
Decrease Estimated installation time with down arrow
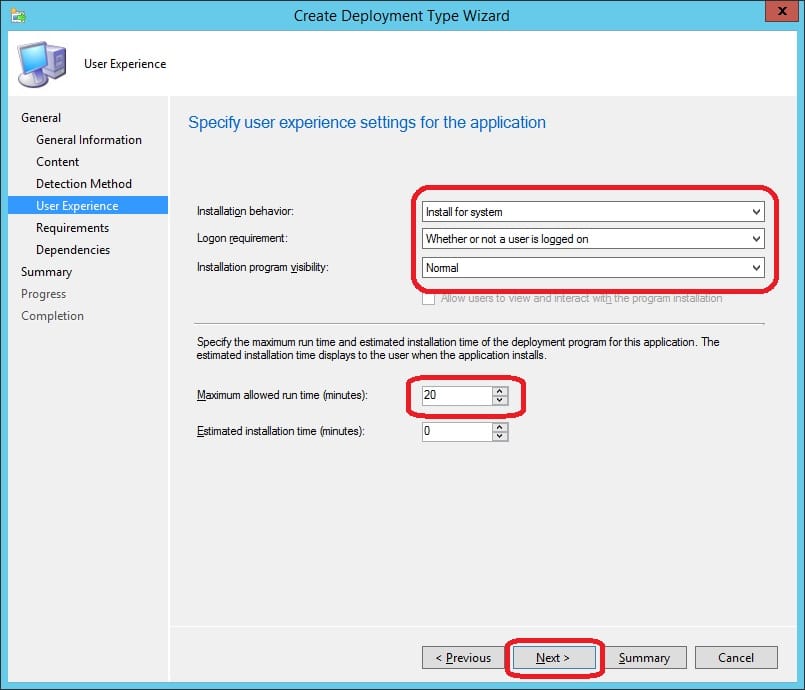(500, 436)
